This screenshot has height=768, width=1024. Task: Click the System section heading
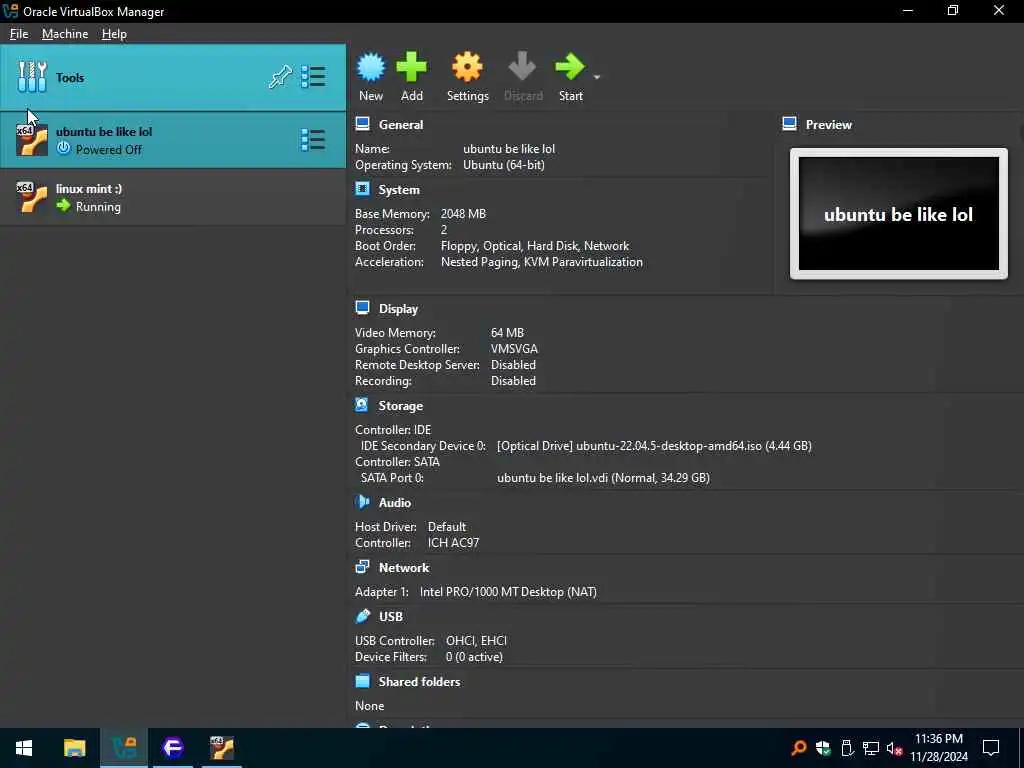(399, 190)
